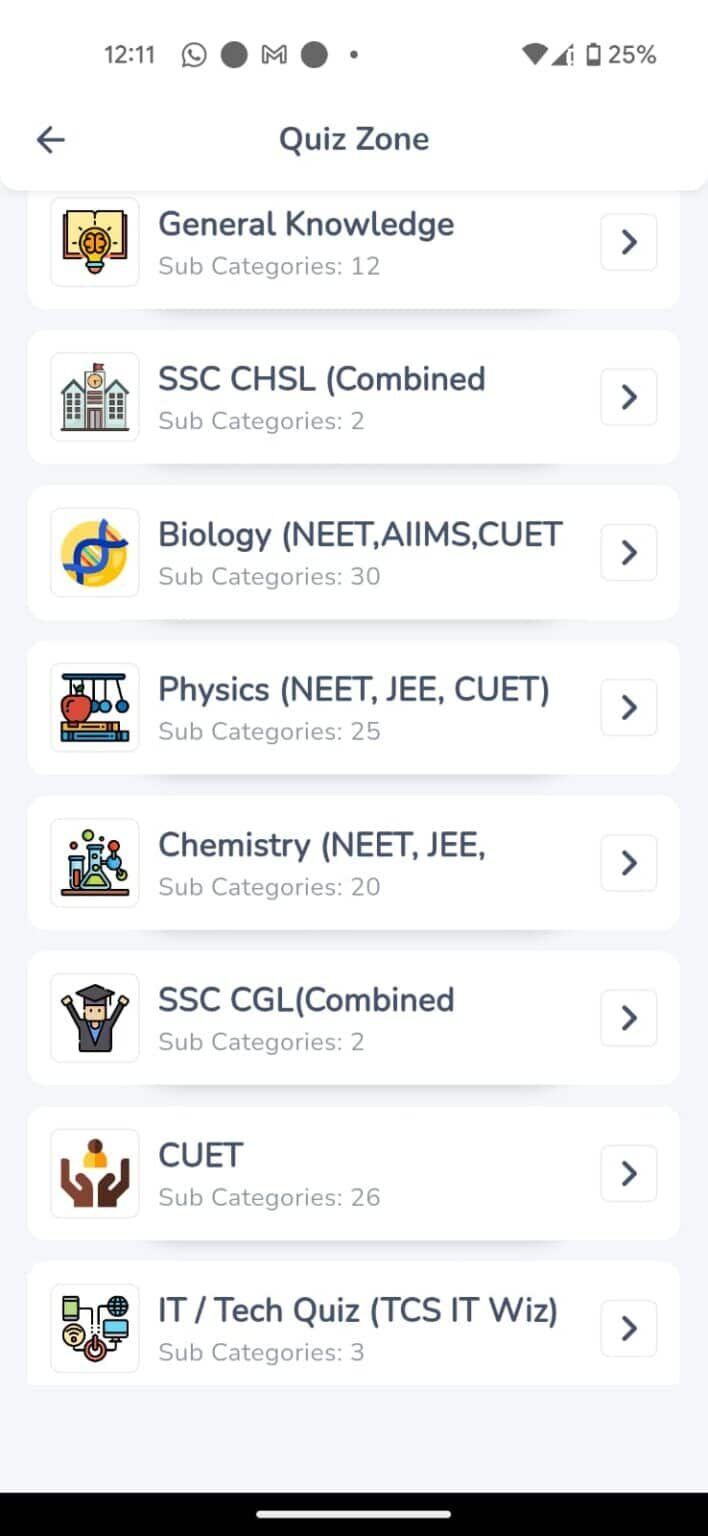Open the CUET category using the chevron
The image size is (708, 1536).
(628, 1173)
